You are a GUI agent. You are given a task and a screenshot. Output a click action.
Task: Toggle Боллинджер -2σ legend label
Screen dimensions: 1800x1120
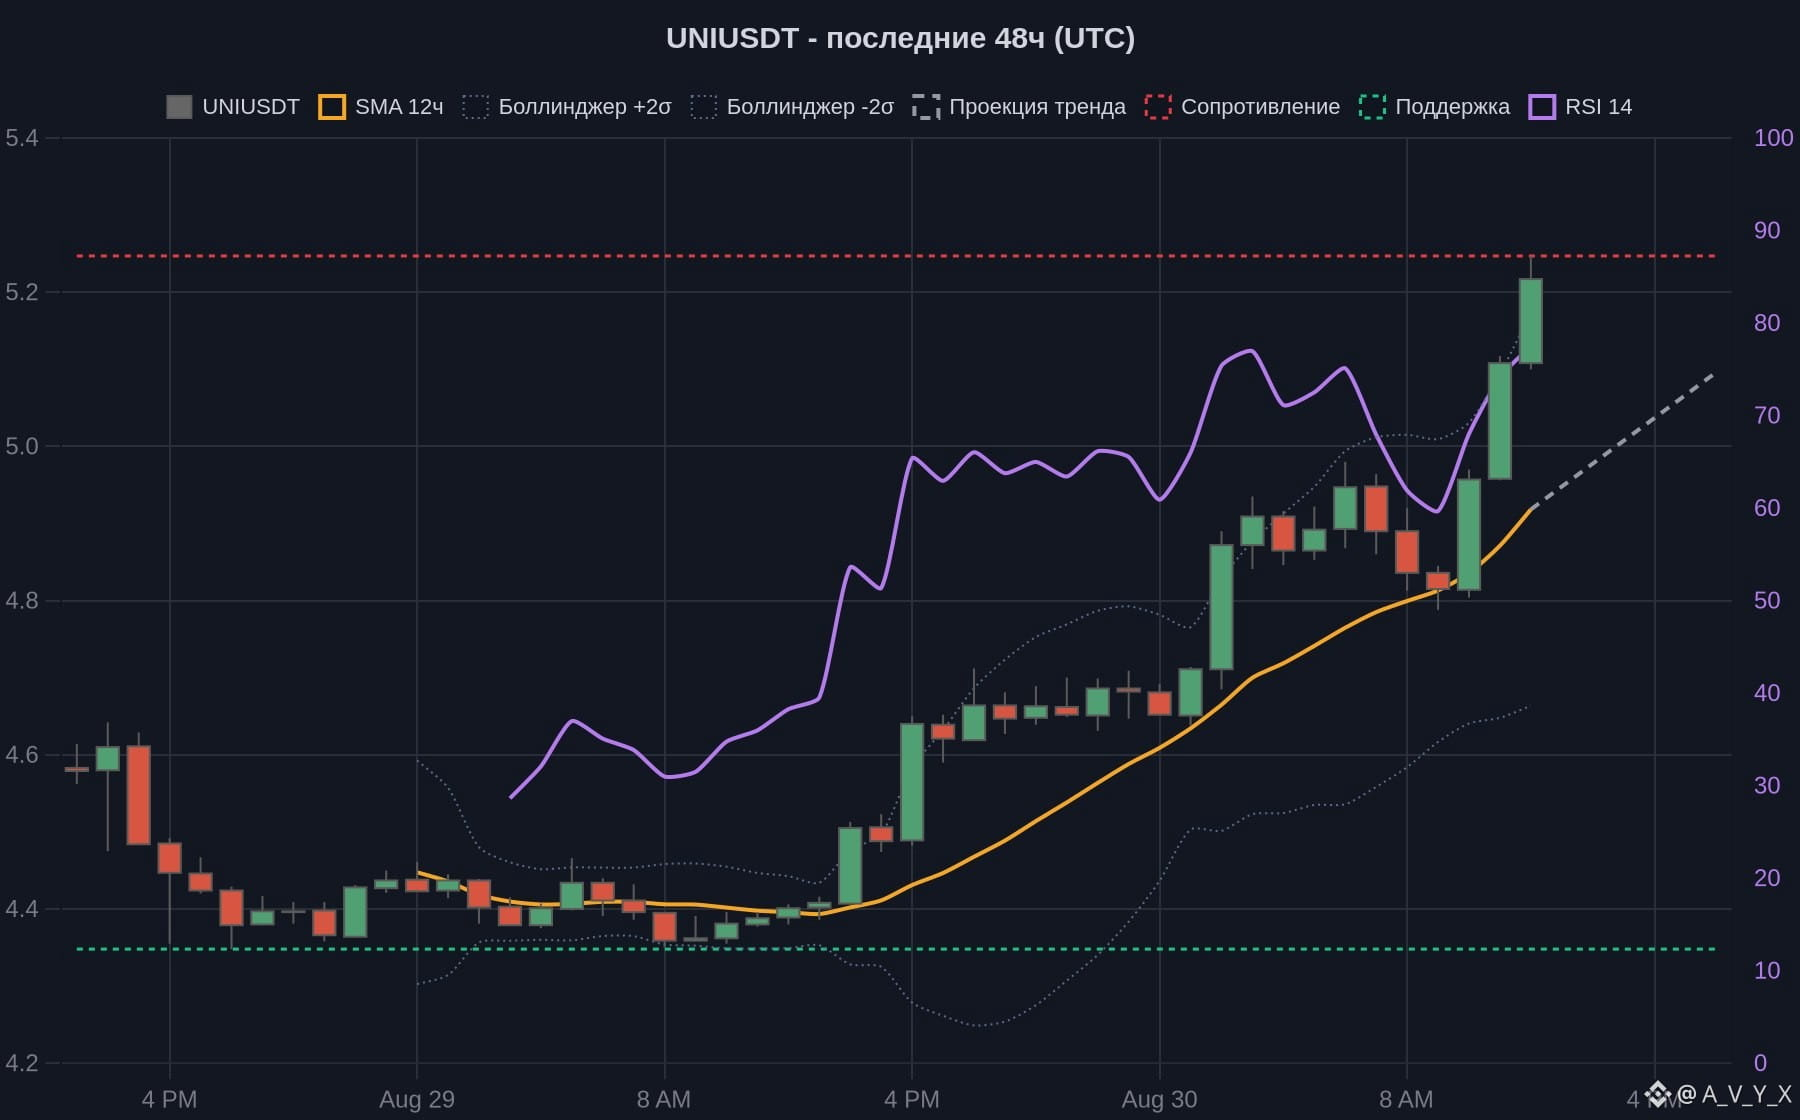coord(810,107)
